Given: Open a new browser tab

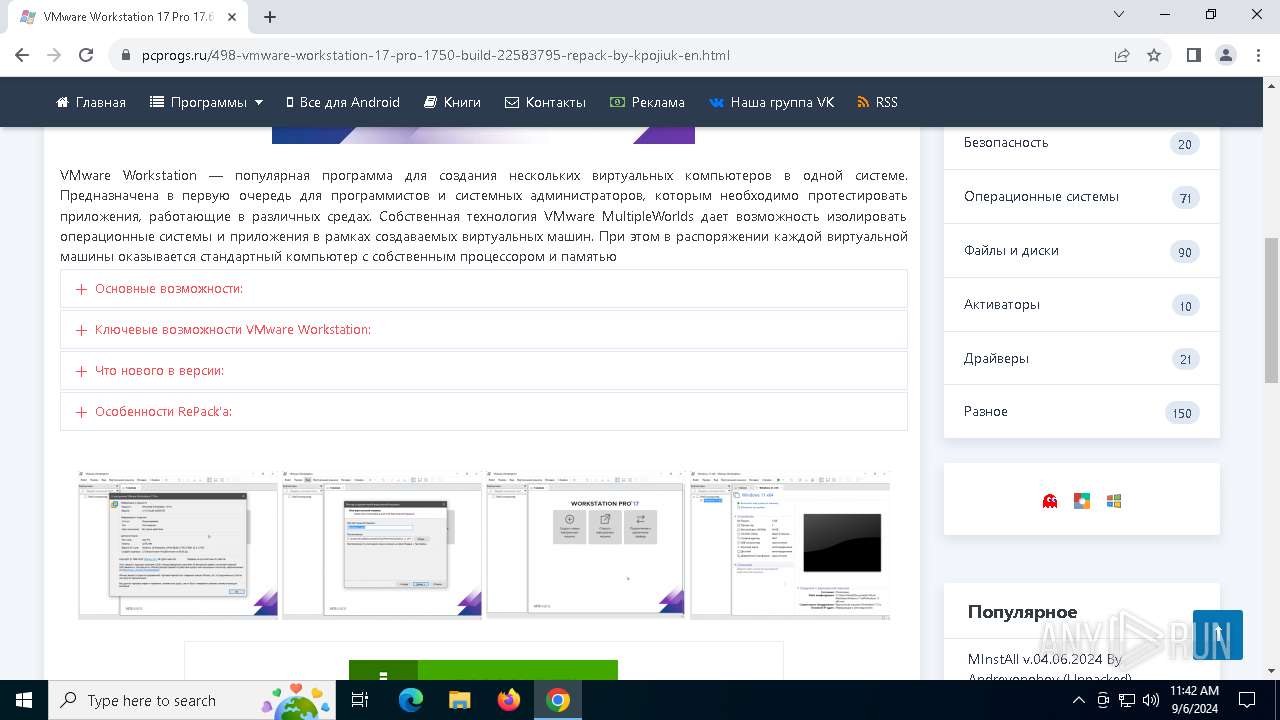Looking at the screenshot, I should coord(270,16).
